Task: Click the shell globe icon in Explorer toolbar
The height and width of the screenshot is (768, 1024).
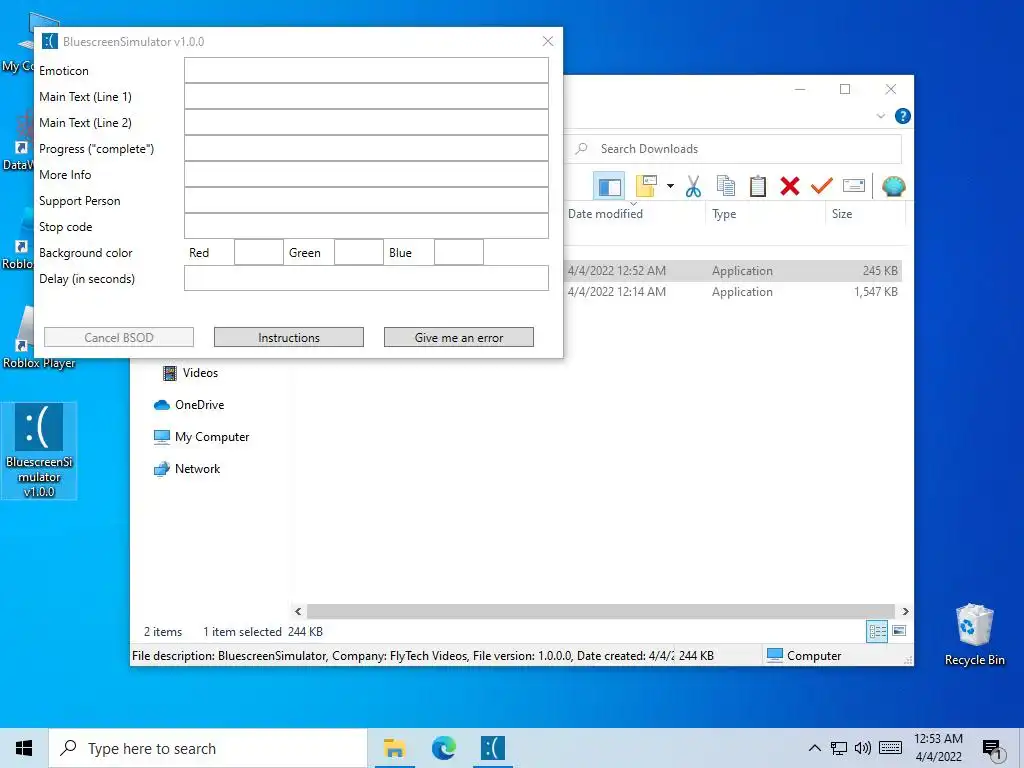Action: (x=893, y=187)
